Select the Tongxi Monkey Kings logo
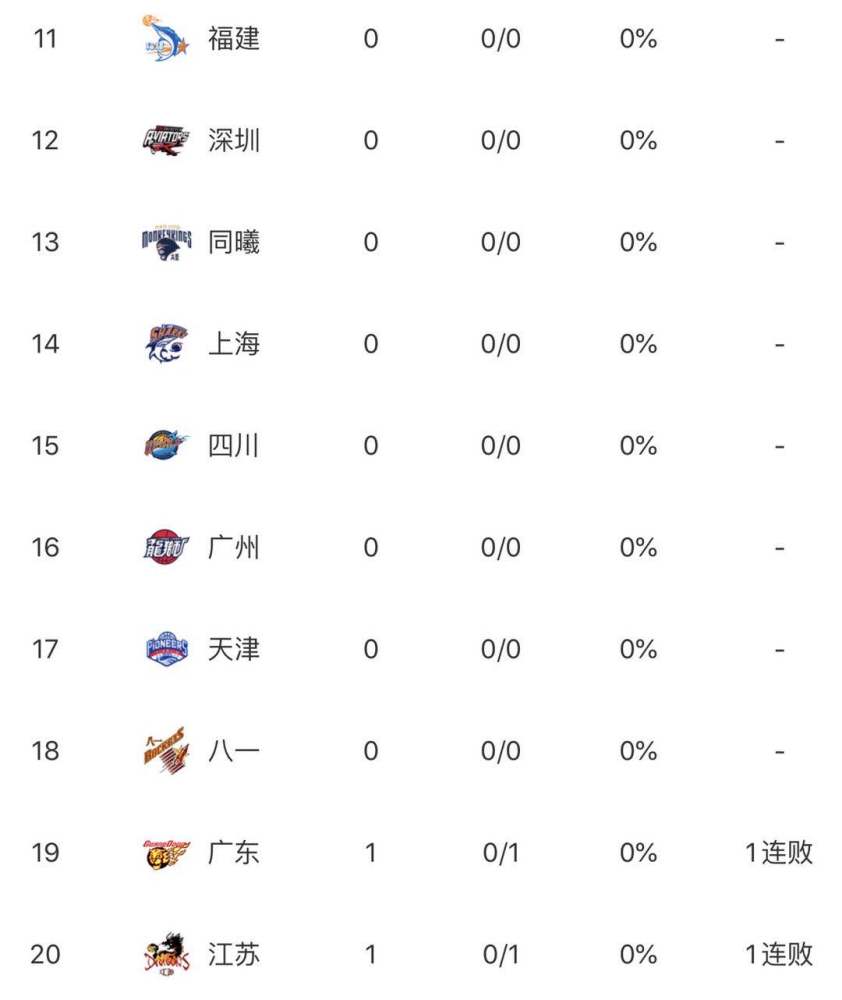Image resolution: width=842 pixels, height=1000 pixels. pos(166,243)
